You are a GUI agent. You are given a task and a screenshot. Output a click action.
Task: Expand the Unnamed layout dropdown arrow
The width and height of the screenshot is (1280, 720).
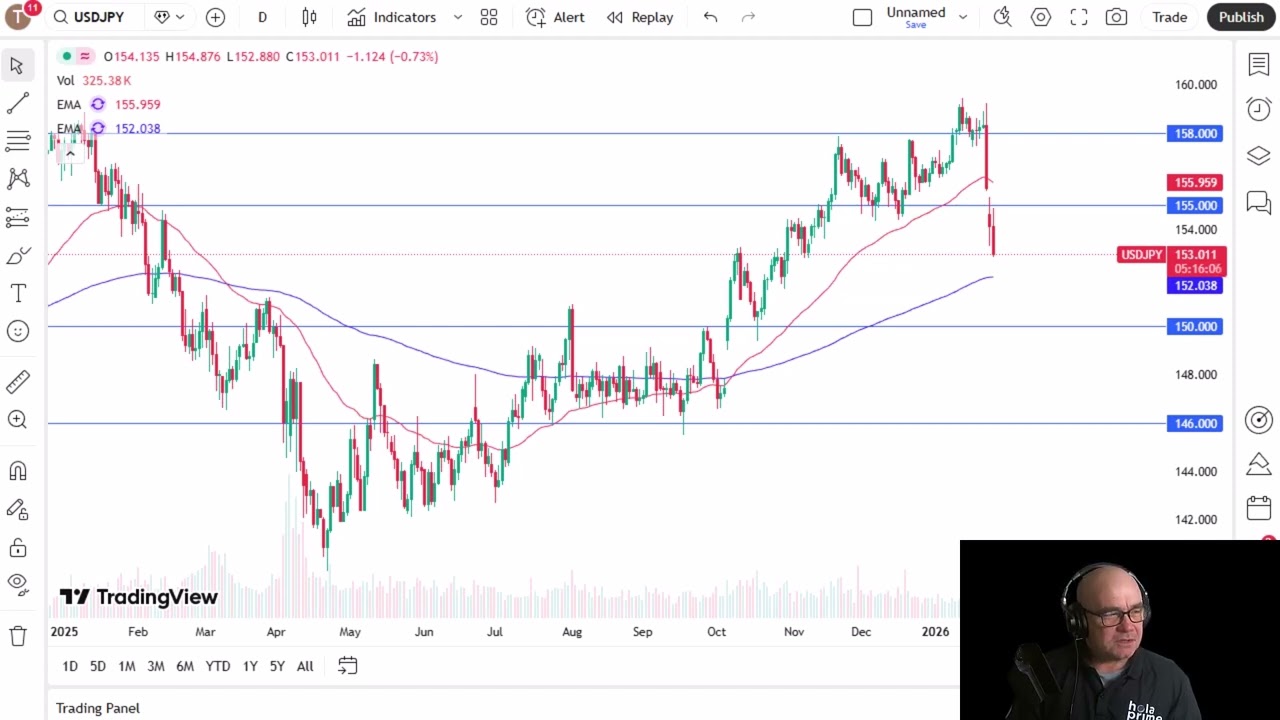[963, 17]
